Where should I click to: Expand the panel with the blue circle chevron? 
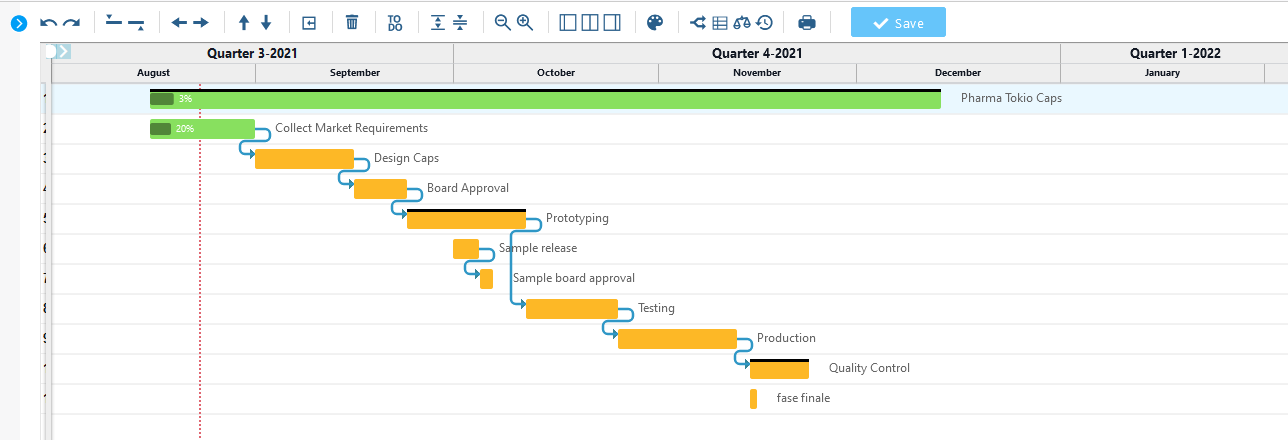(18, 22)
